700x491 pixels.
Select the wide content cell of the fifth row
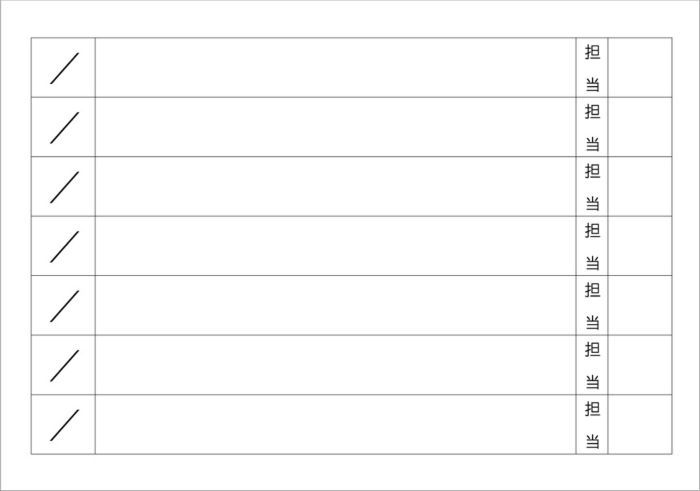(336, 305)
